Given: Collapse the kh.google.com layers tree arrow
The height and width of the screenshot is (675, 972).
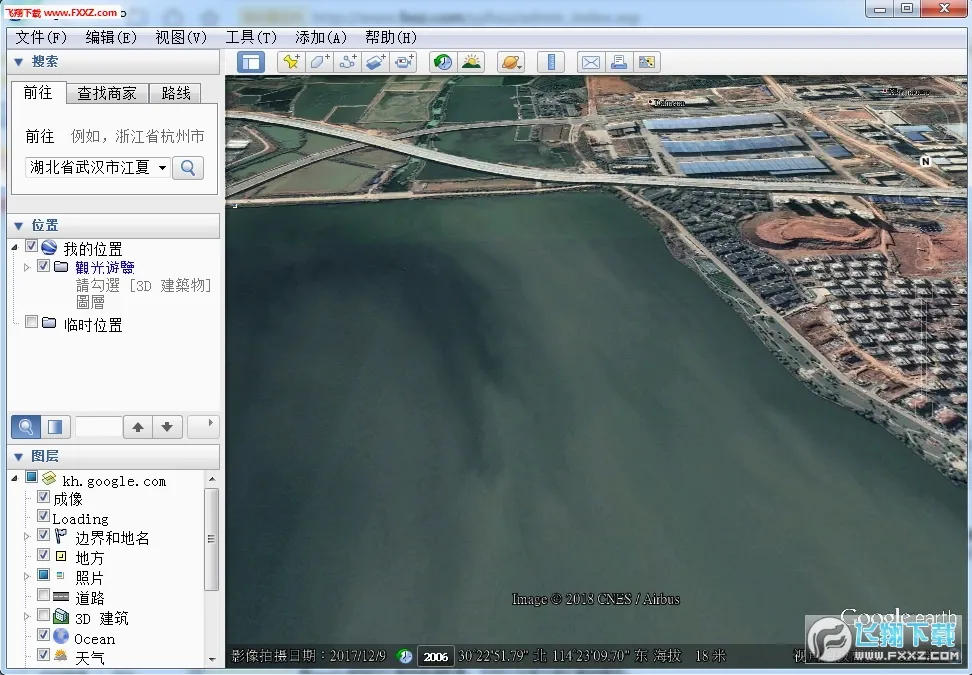Looking at the screenshot, I should pyautogui.click(x=15, y=478).
